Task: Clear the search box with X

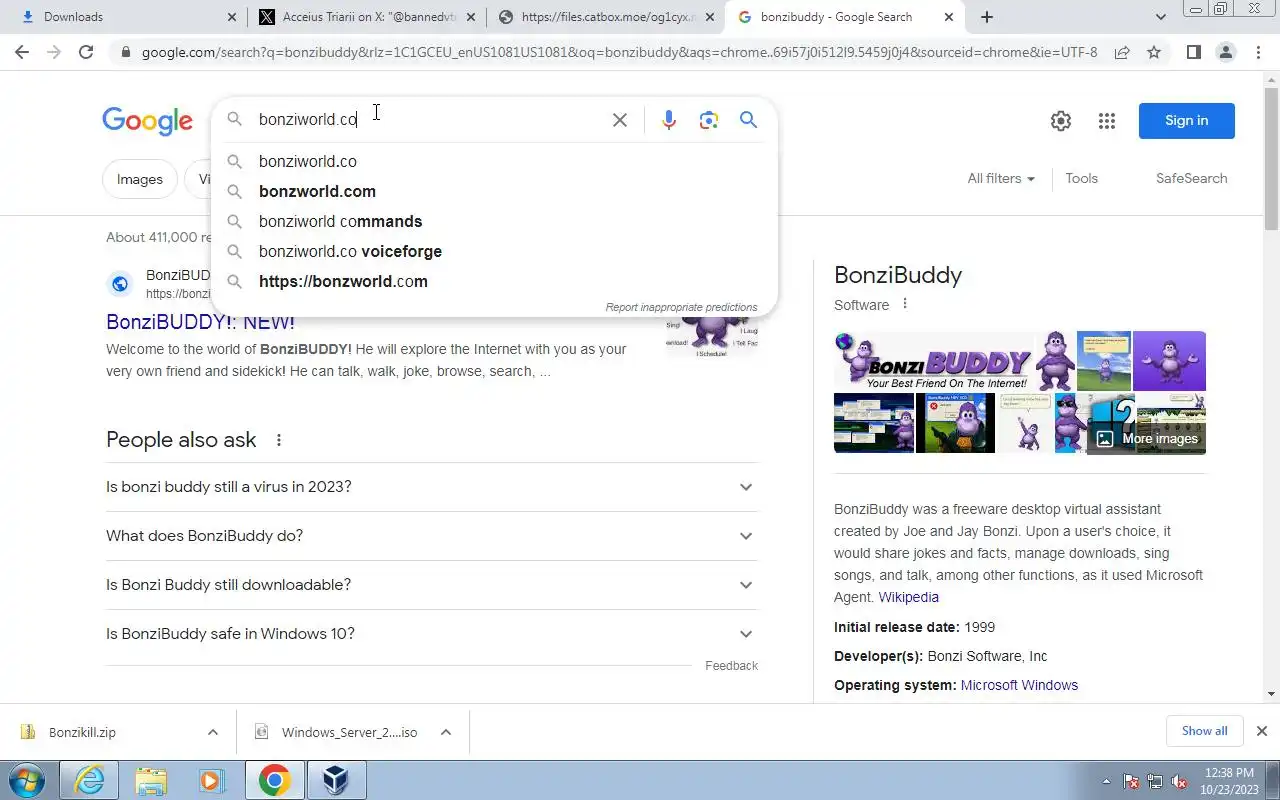Action: point(620,120)
